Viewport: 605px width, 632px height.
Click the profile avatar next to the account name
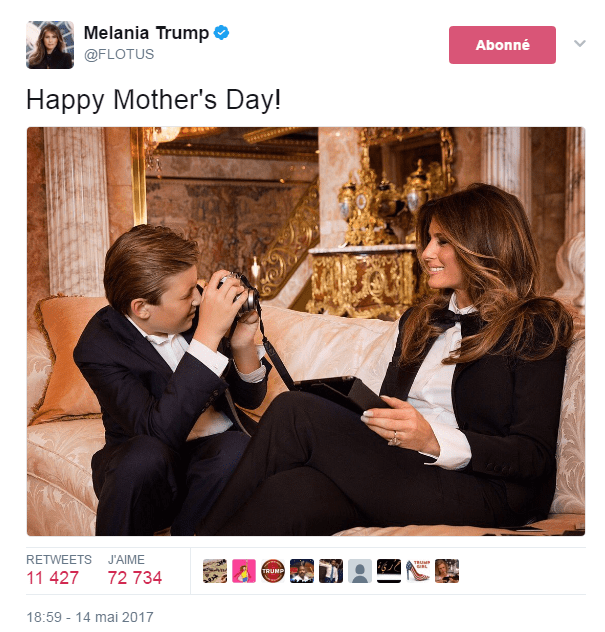pyautogui.click(x=50, y=44)
